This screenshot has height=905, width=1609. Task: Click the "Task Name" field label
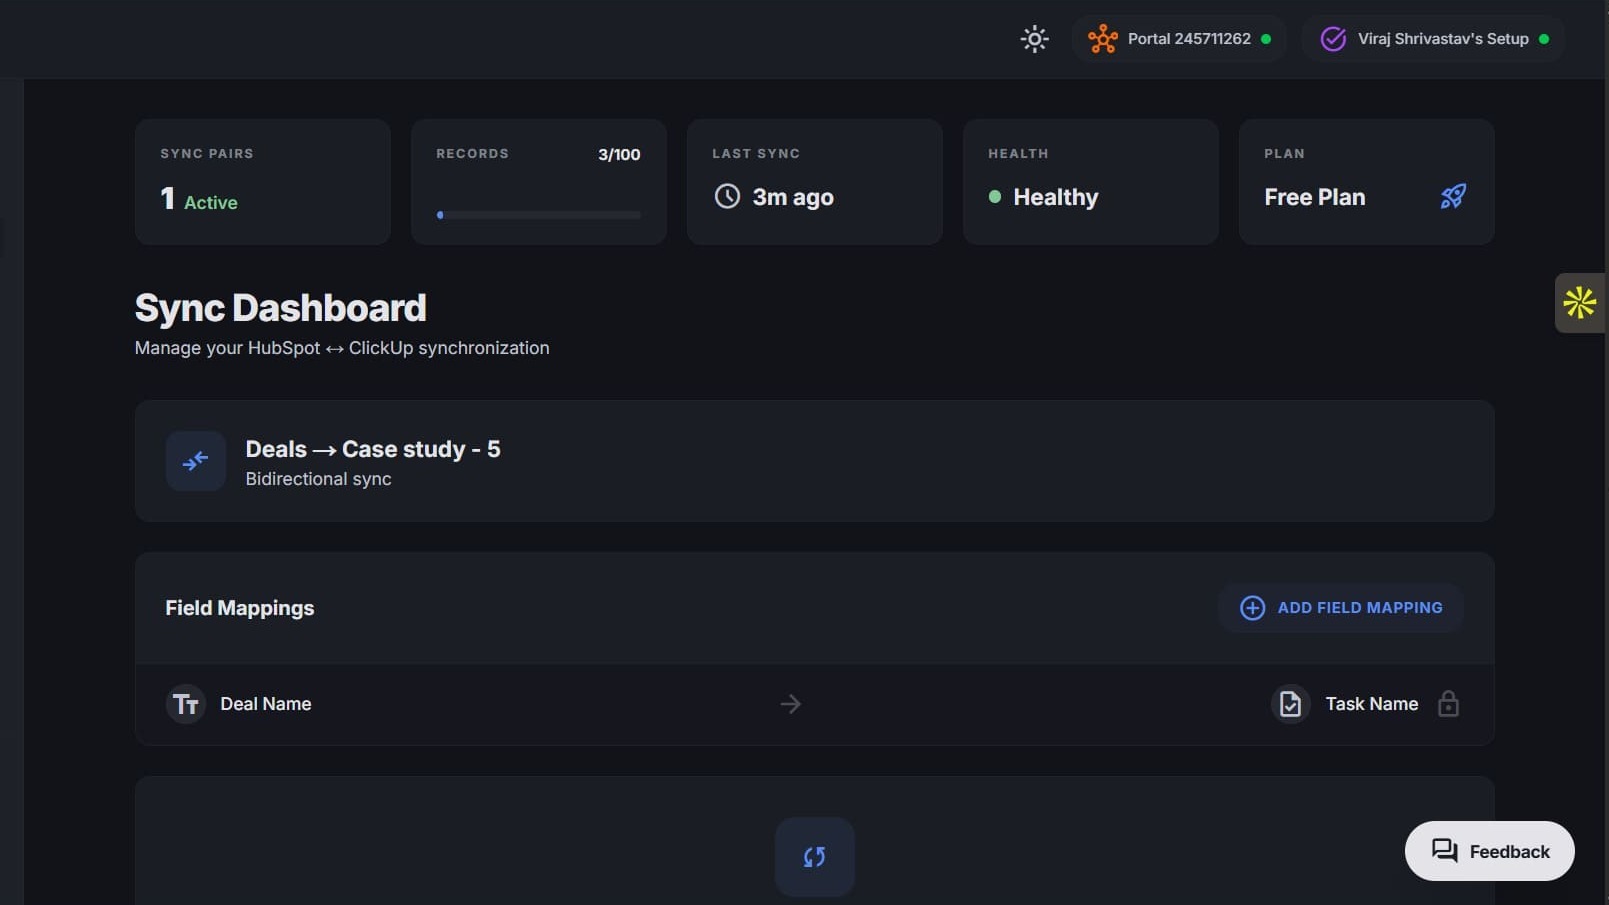click(1372, 704)
